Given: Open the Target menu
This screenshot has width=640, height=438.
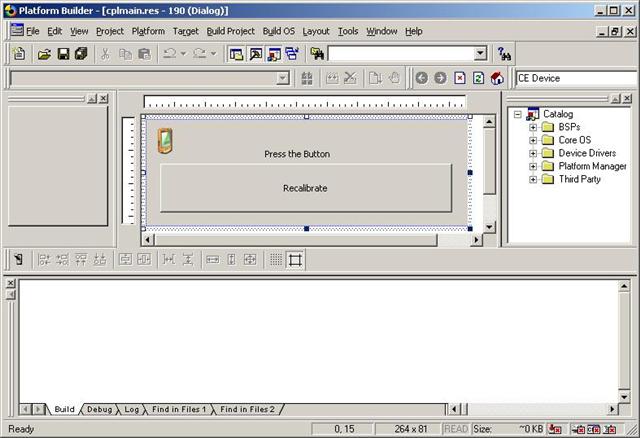Looking at the screenshot, I should click(186, 31).
